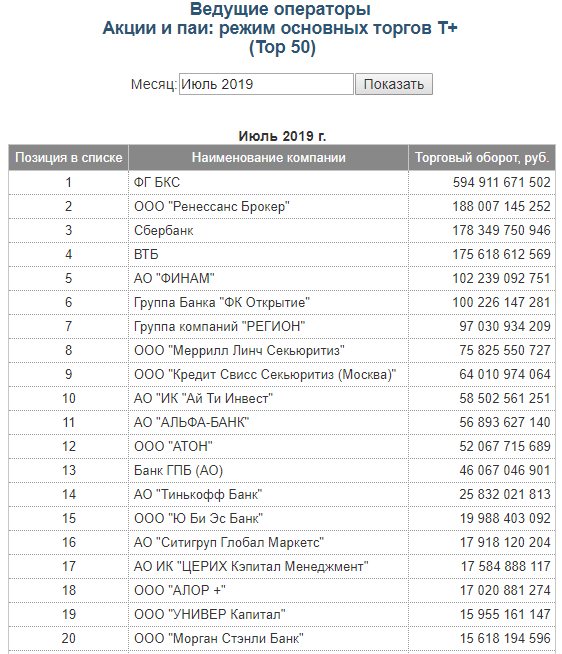
Task: Open the Месяц field showing Июль 2019
Action: click(266, 84)
